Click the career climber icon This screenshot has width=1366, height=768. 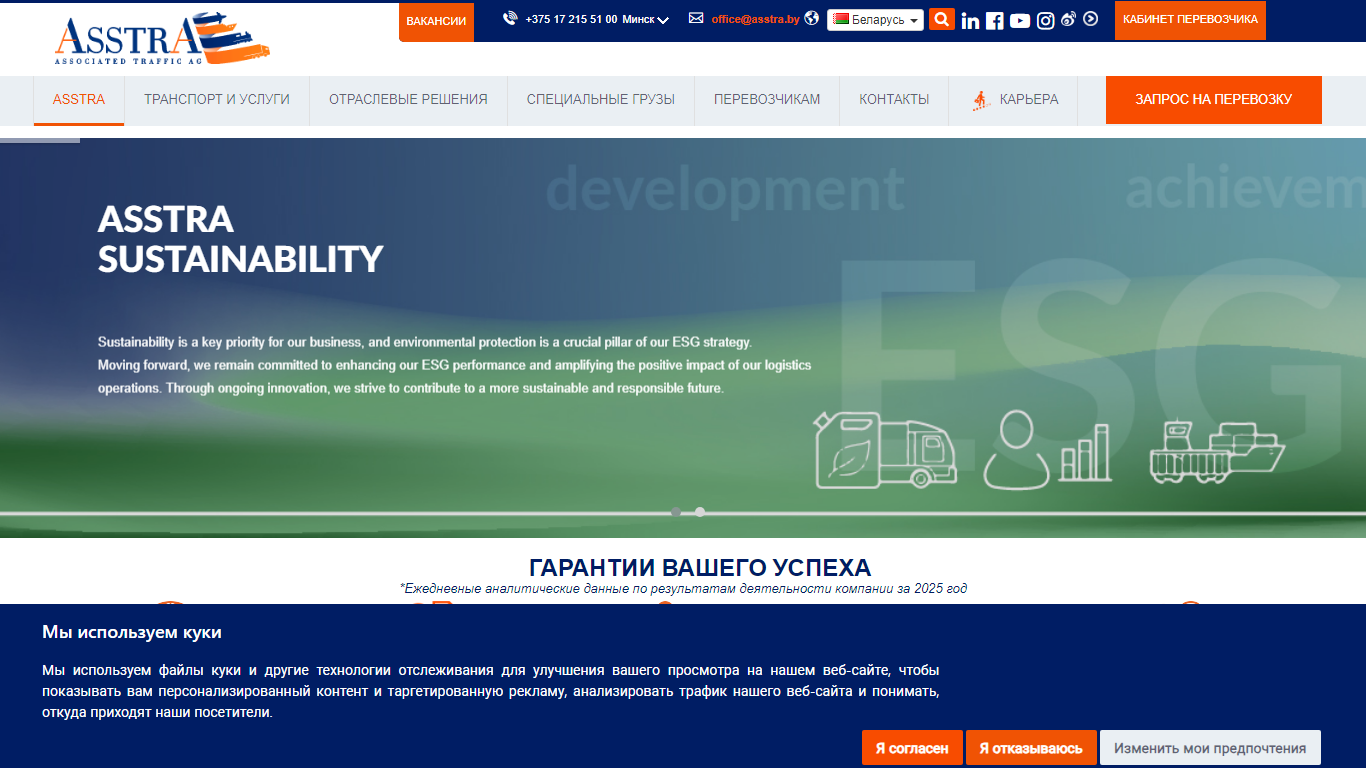pyautogui.click(x=981, y=100)
